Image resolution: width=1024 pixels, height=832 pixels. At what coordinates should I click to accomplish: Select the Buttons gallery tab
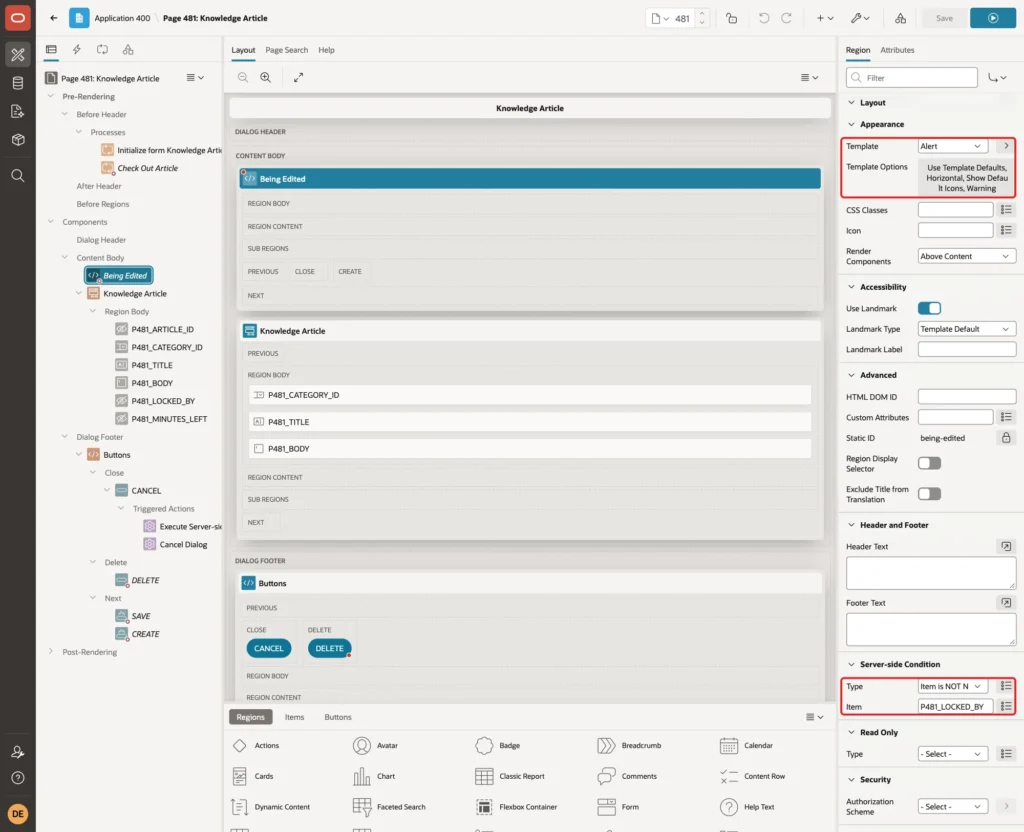tap(338, 717)
